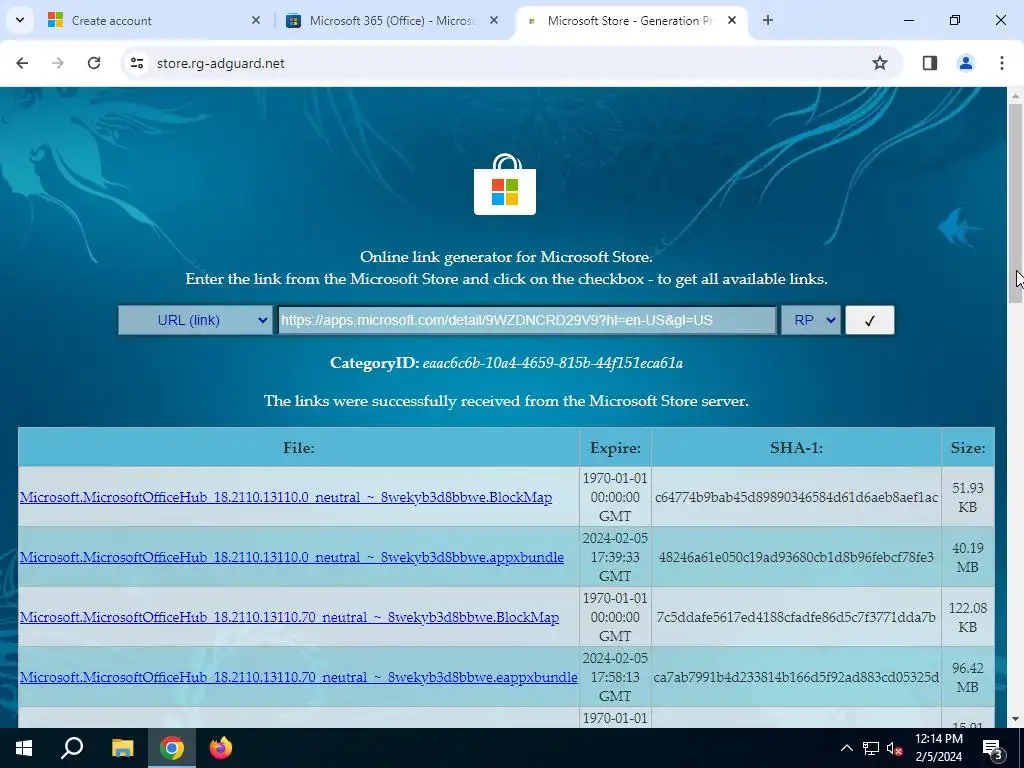This screenshot has height=768, width=1024.
Task: Close the Create account tab
Action: tap(256, 20)
